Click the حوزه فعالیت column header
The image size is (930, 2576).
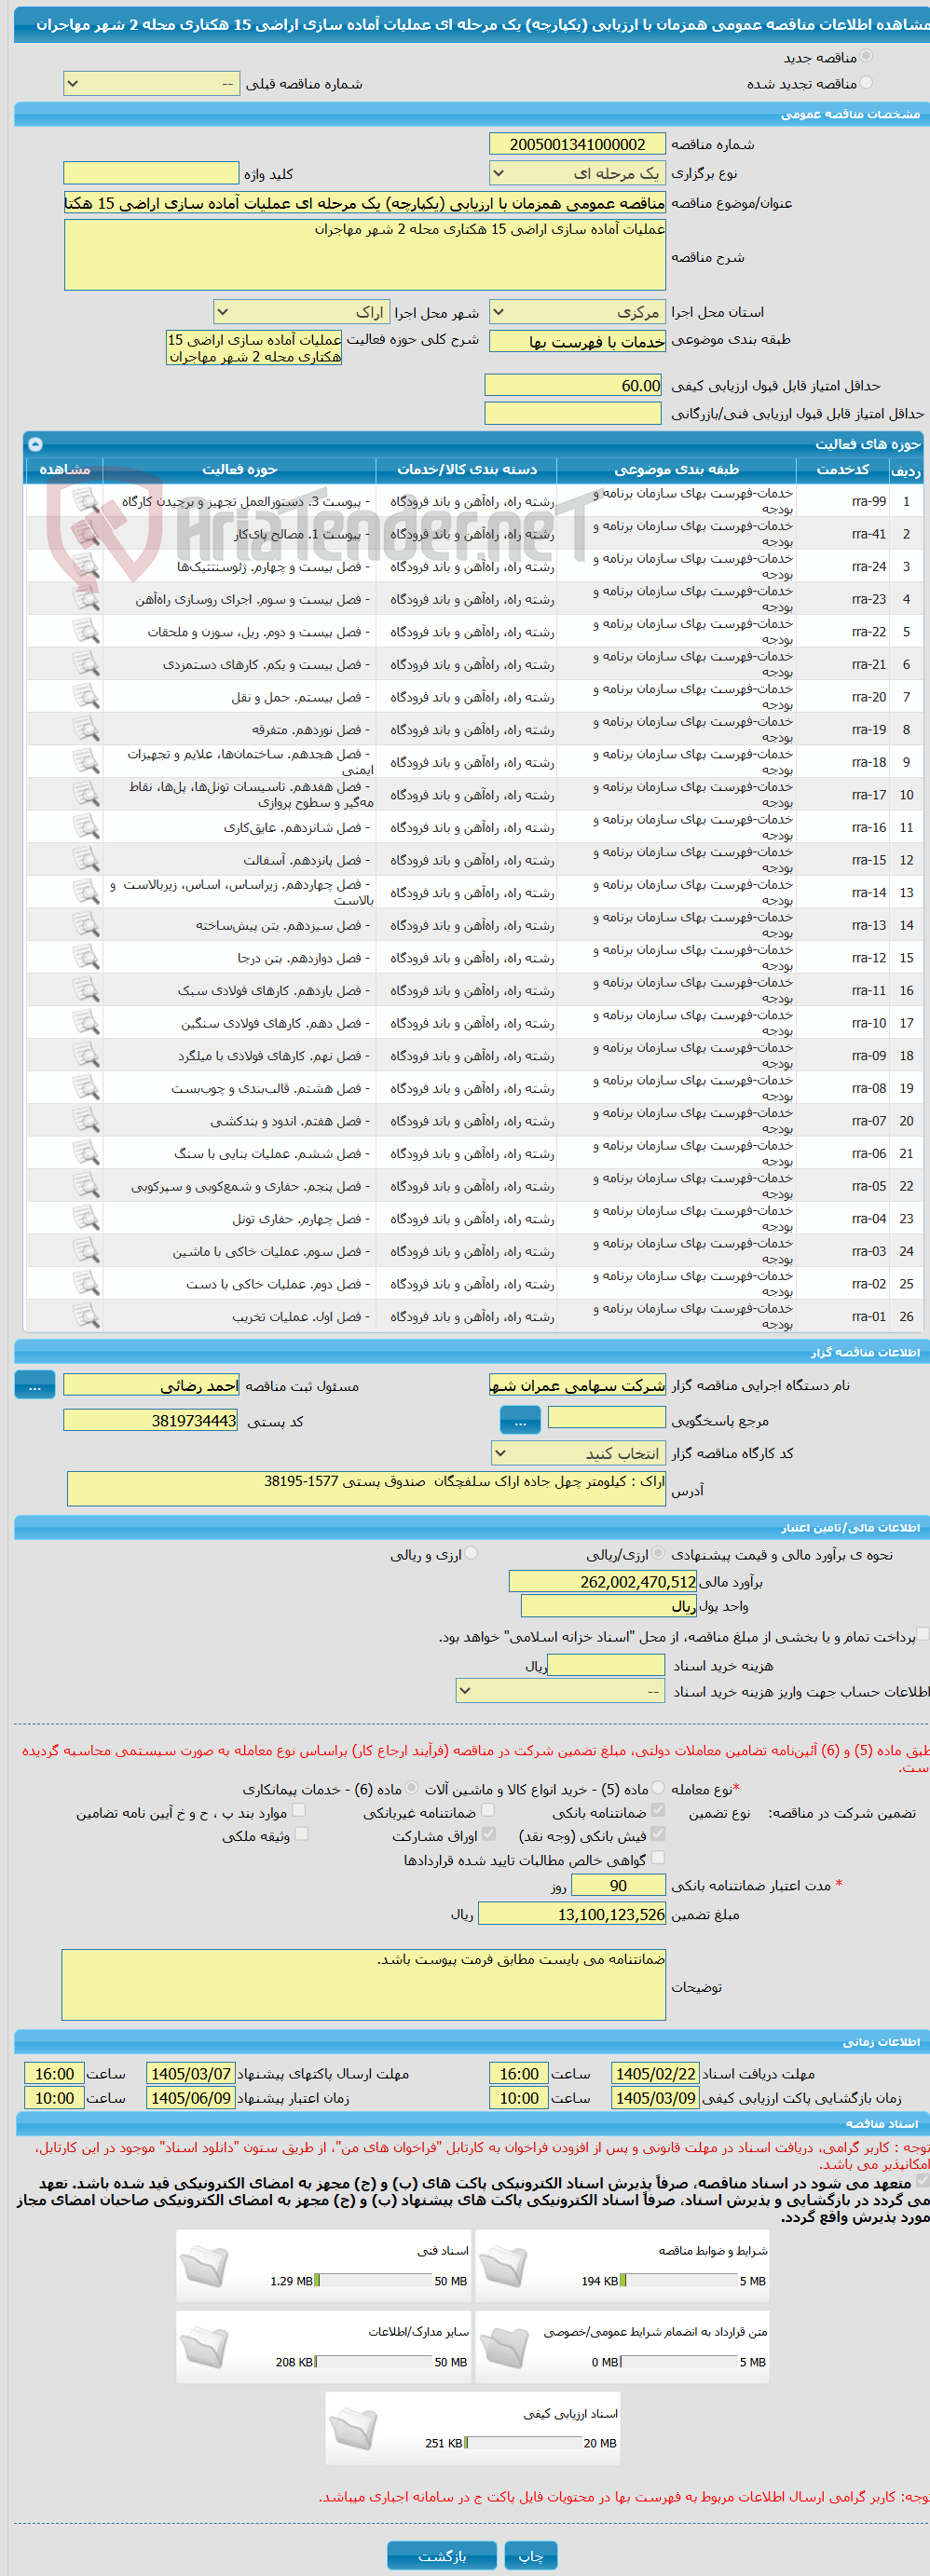[x=240, y=469]
